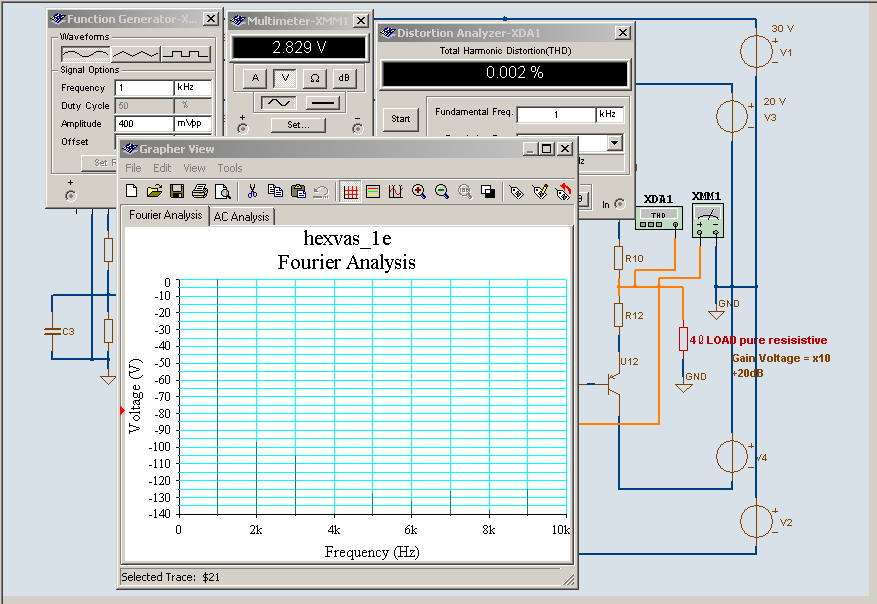Click the Paste clipboard icon in Grapher
Viewport: 877px width, 604px height.
tap(298, 191)
